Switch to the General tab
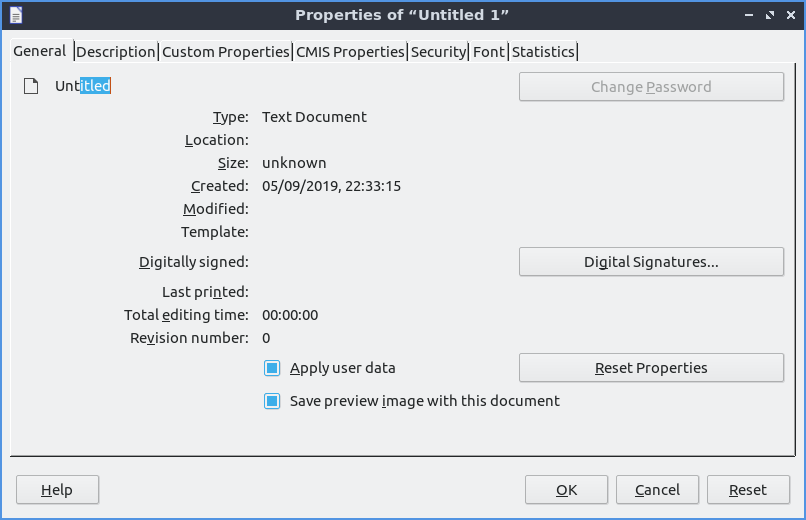806x520 pixels. [x=40, y=51]
